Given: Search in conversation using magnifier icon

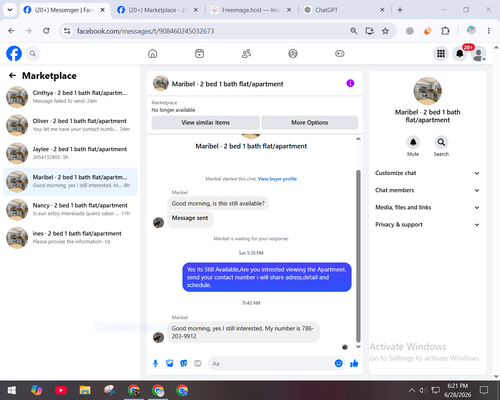Looking at the screenshot, I should 441,142.
